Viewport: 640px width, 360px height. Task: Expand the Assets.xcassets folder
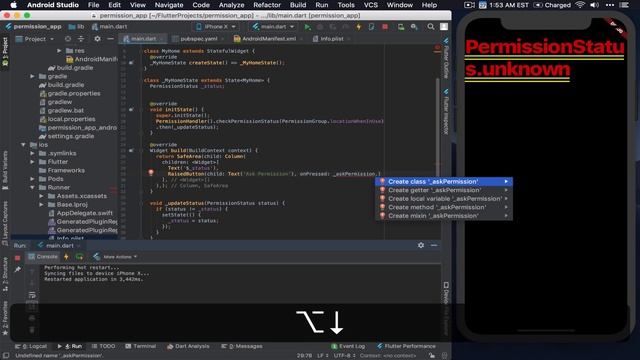click(41, 196)
